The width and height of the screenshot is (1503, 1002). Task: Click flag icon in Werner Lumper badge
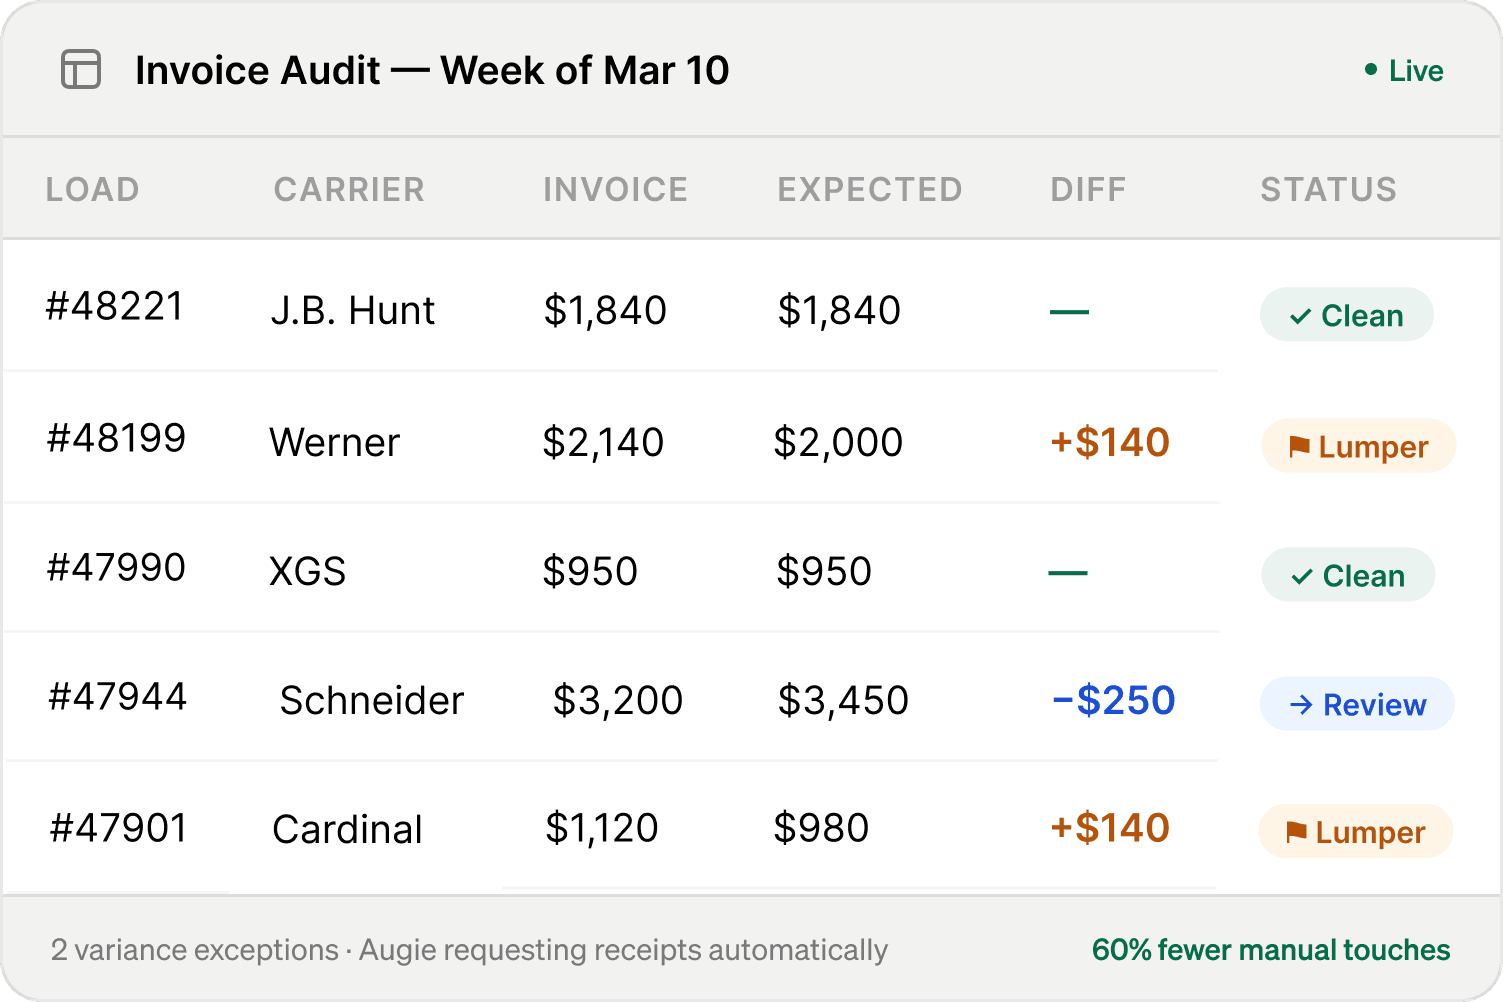pos(1299,447)
